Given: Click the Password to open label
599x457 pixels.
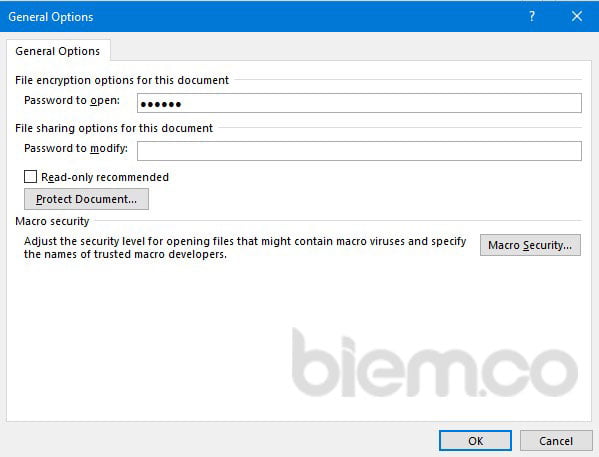Looking at the screenshot, I should click(72, 100).
